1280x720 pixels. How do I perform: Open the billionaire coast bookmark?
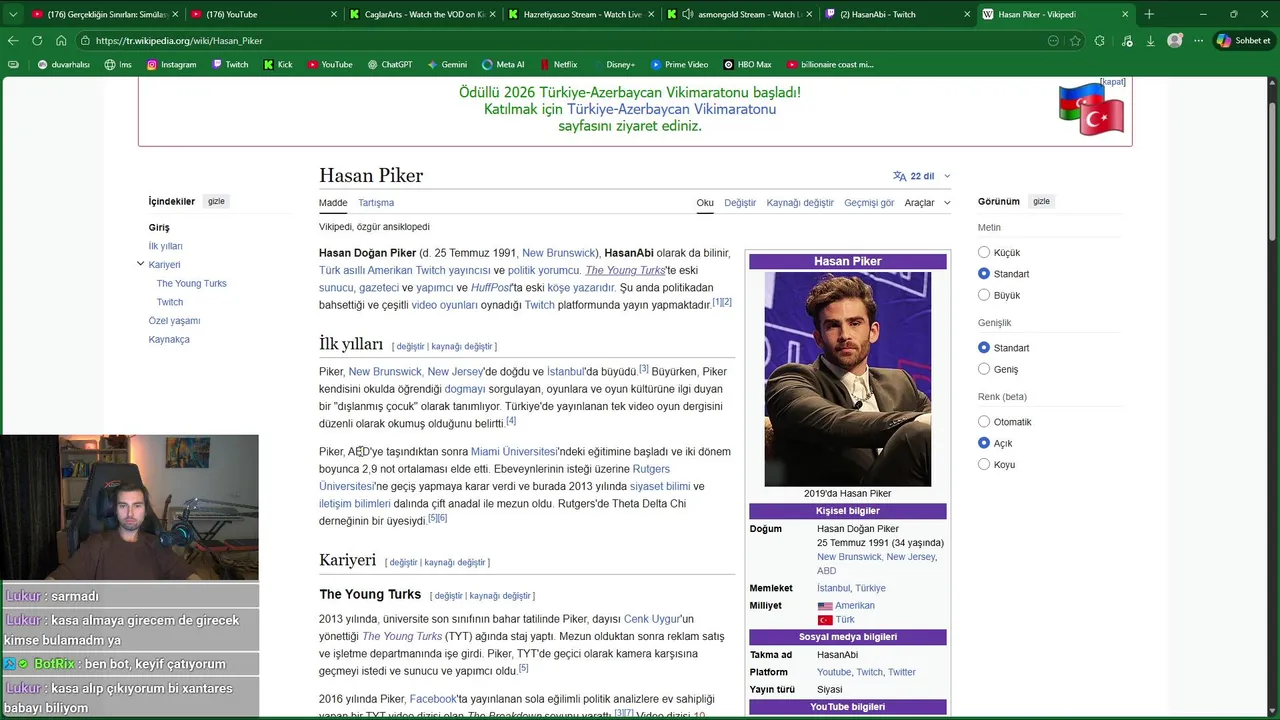point(830,64)
